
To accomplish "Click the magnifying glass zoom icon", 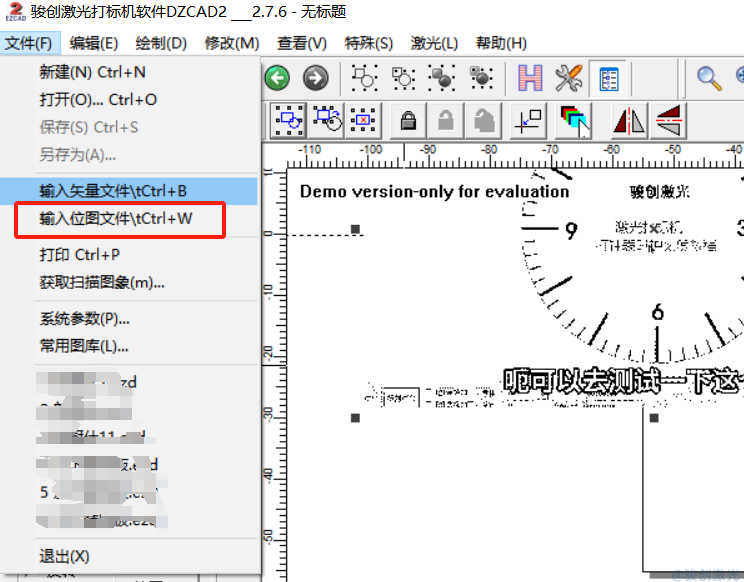I will click(x=709, y=78).
